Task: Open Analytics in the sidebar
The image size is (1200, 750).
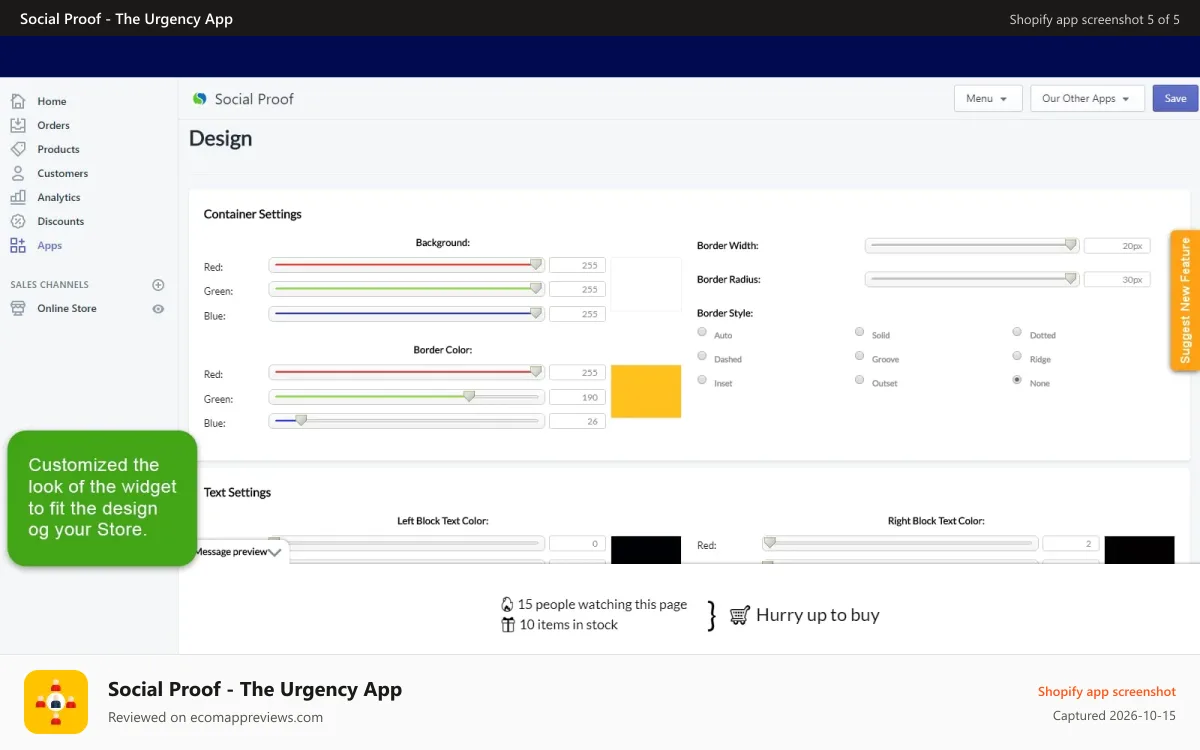Action: click(x=59, y=197)
